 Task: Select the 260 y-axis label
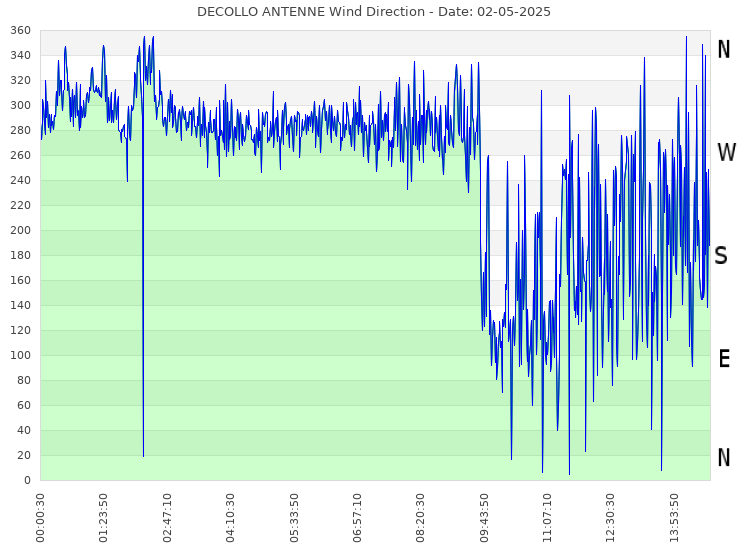point(21,155)
